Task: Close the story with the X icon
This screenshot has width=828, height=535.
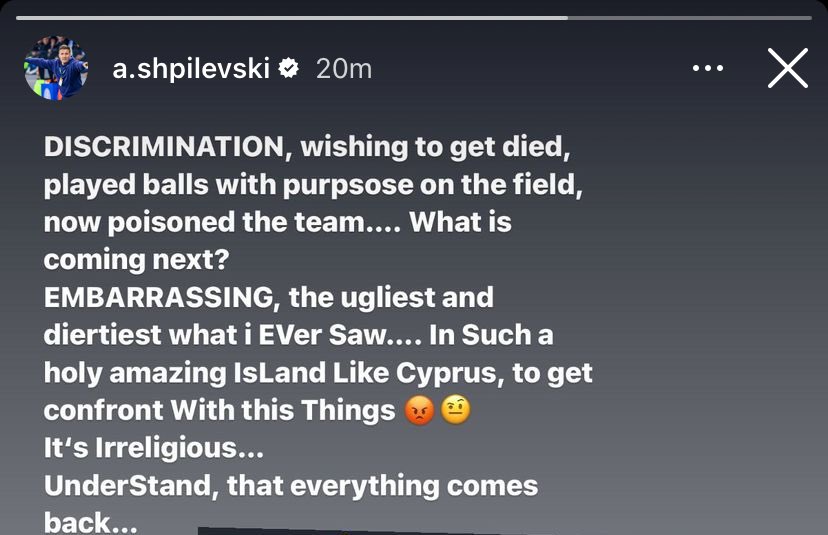Action: coord(787,68)
